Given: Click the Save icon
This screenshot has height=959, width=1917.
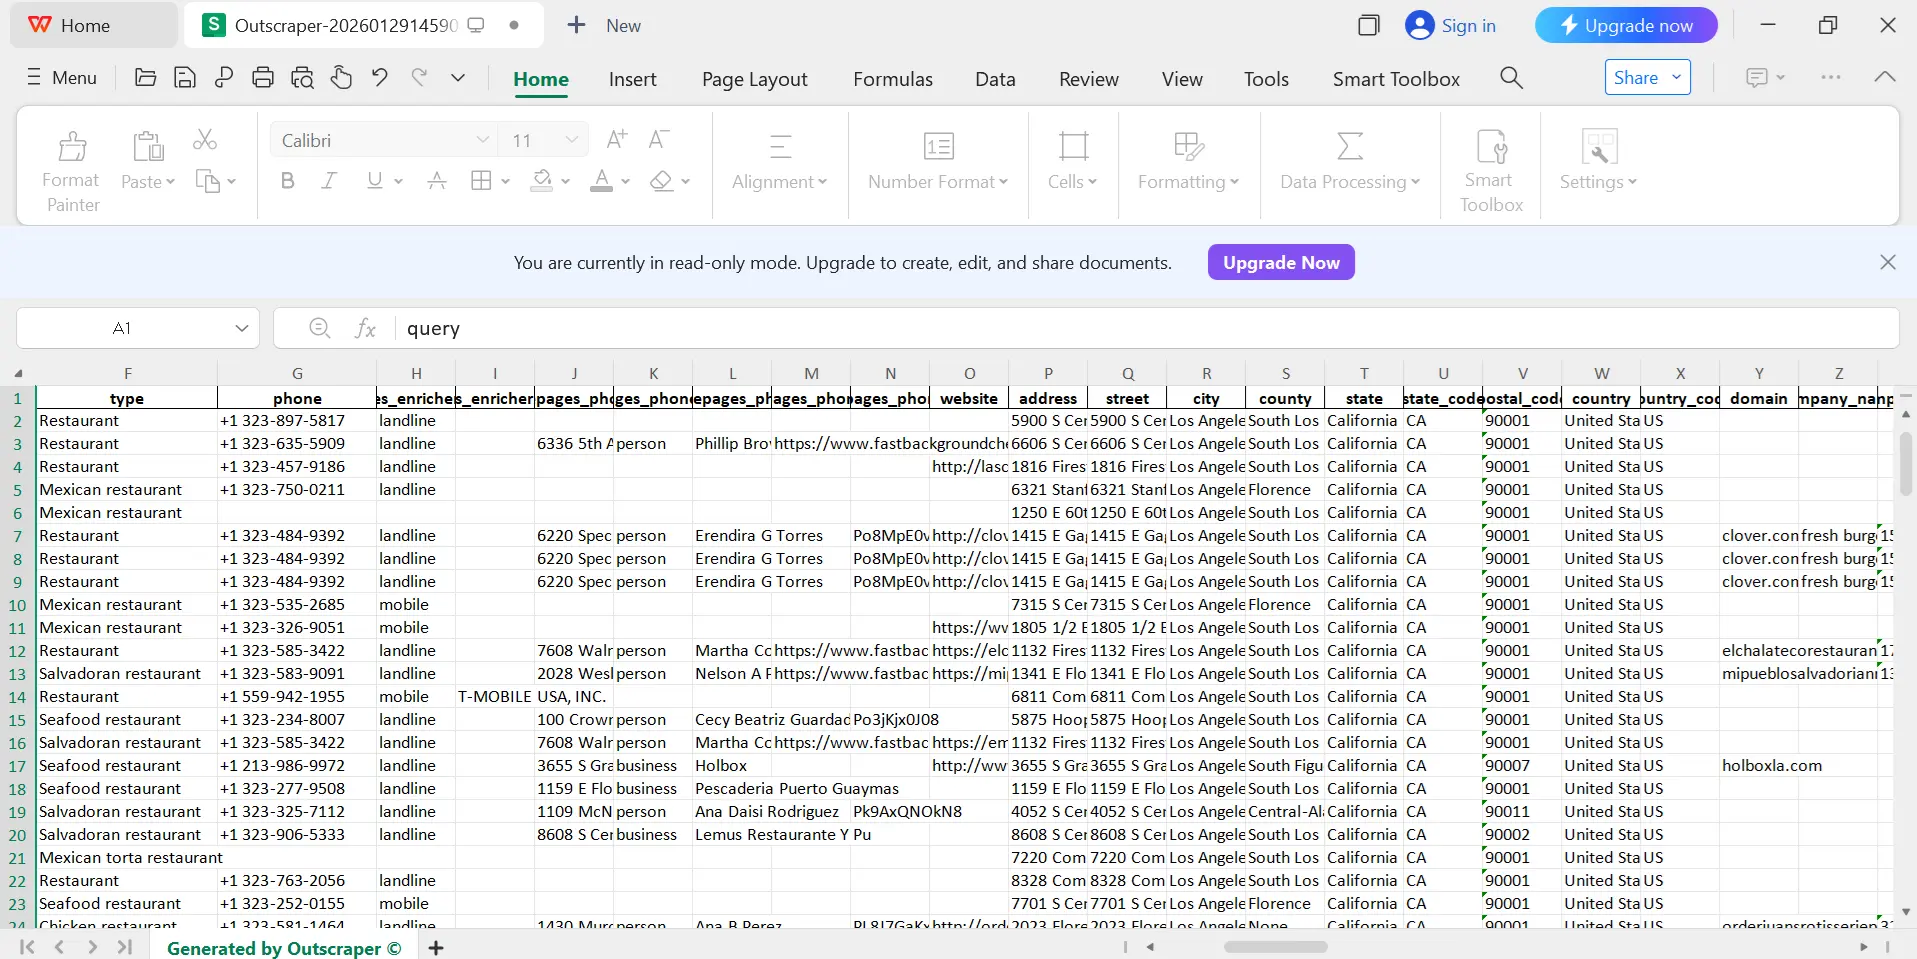Looking at the screenshot, I should point(185,77).
